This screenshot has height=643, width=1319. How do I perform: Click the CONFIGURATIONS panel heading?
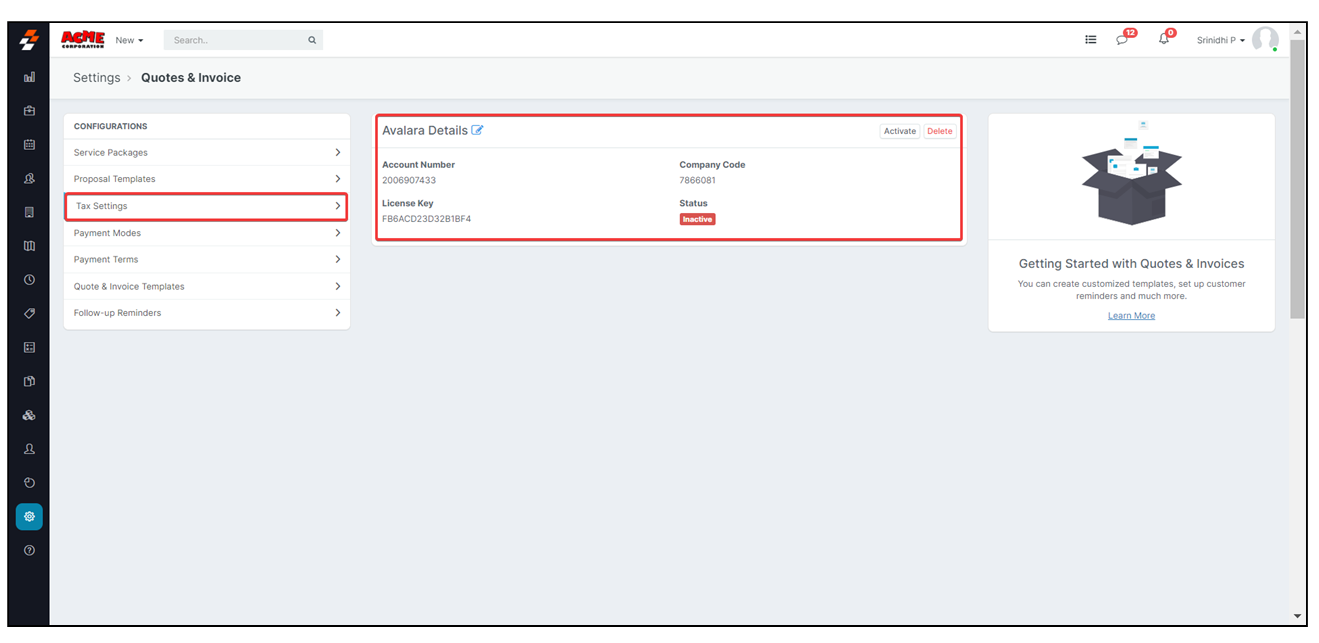click(x=110, y=126)
